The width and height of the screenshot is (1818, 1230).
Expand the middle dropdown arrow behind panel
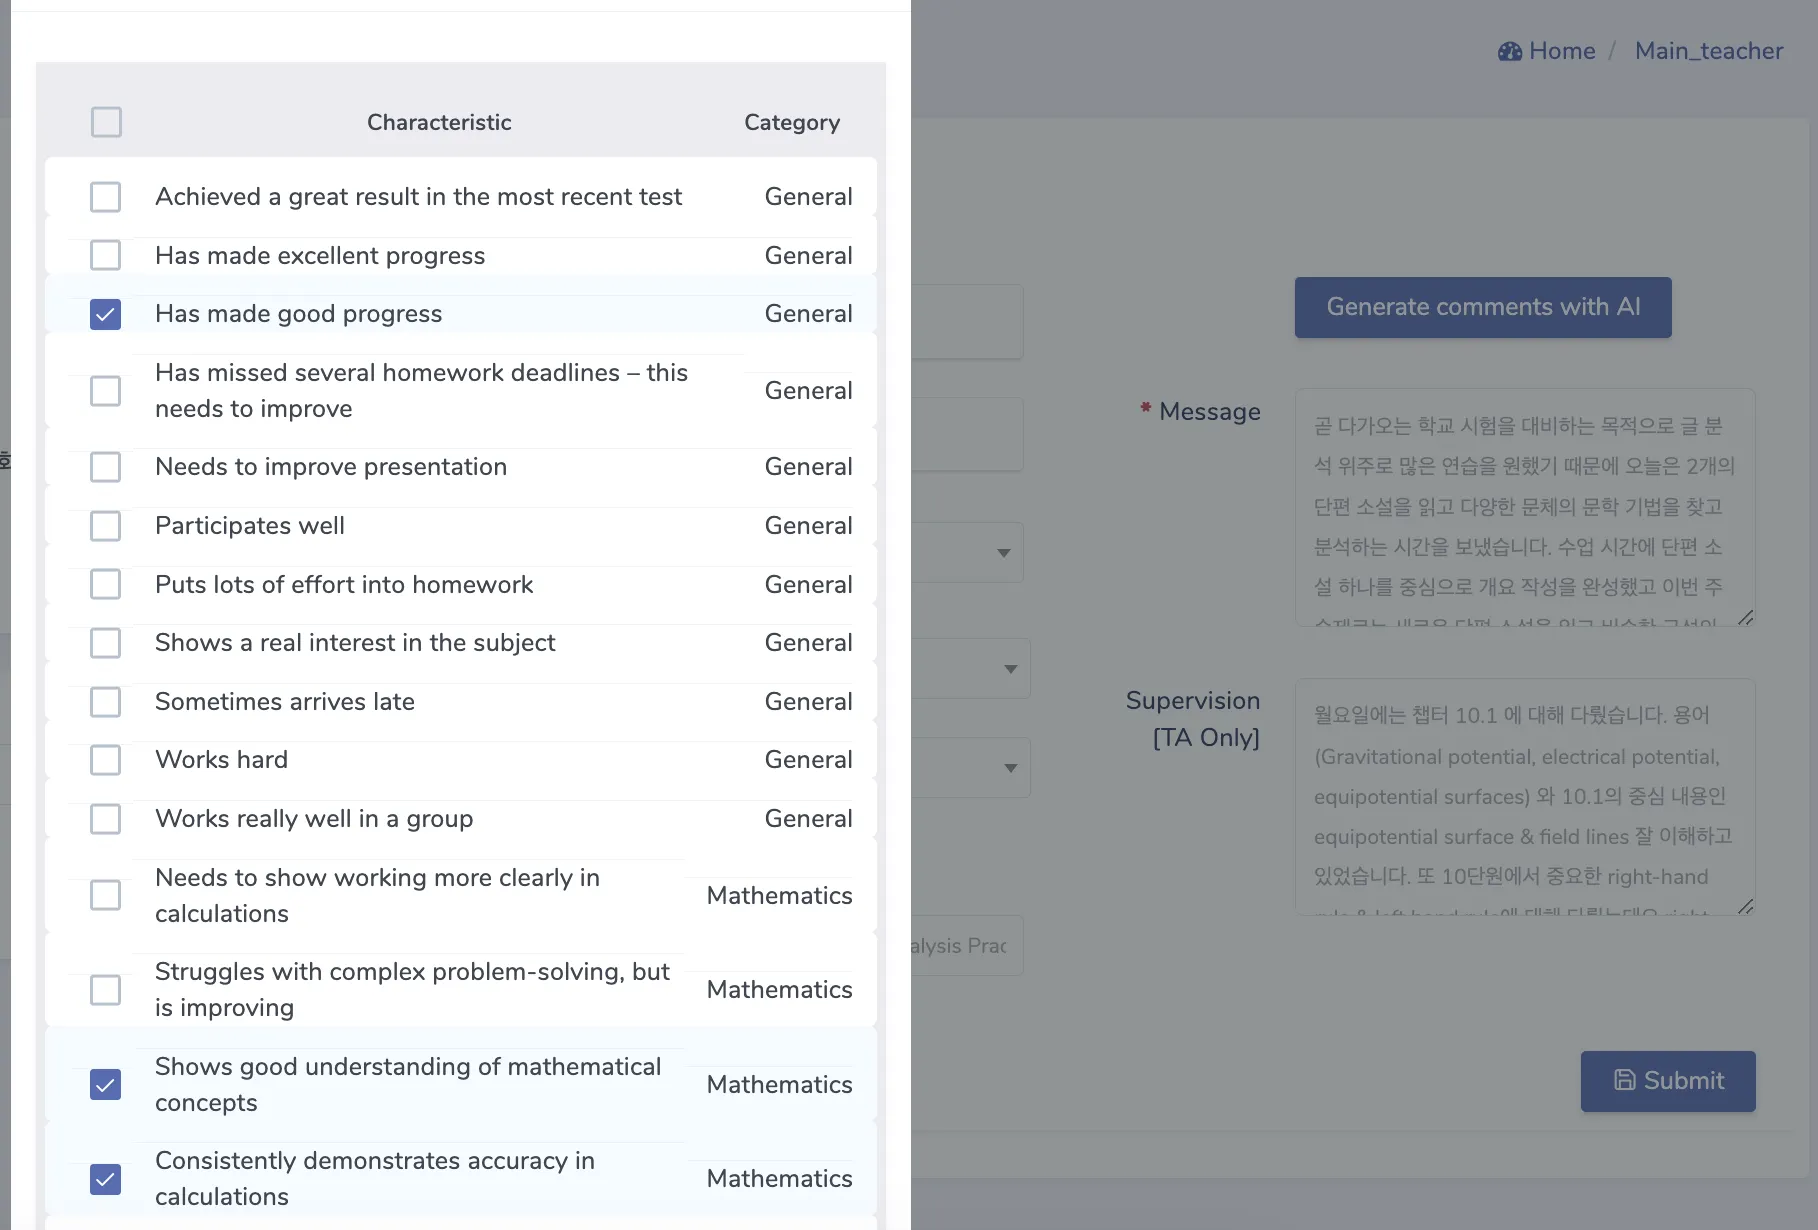[1010, 669]
